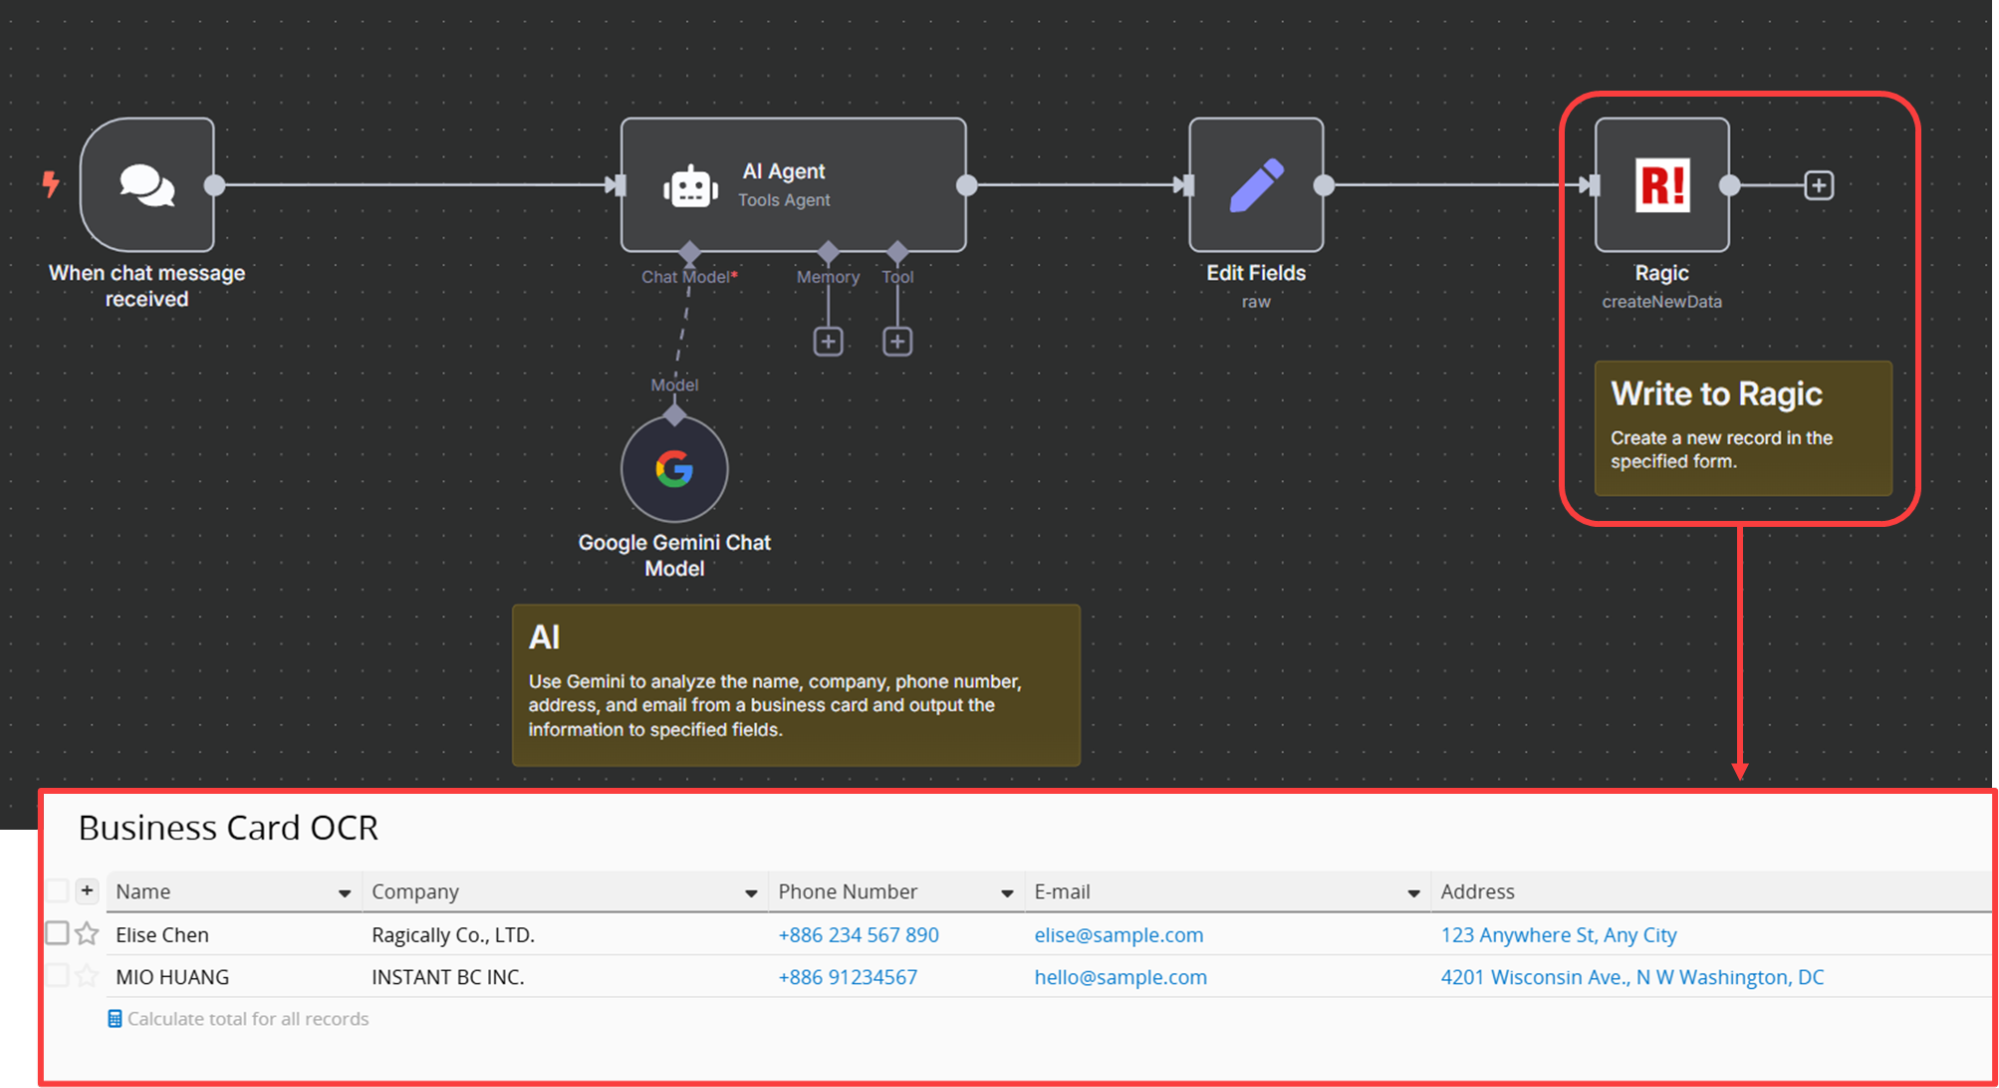Add a Tool sub-node with plus button
This screenshot has width=1999, height=1088.
click(x=897, y=342)
